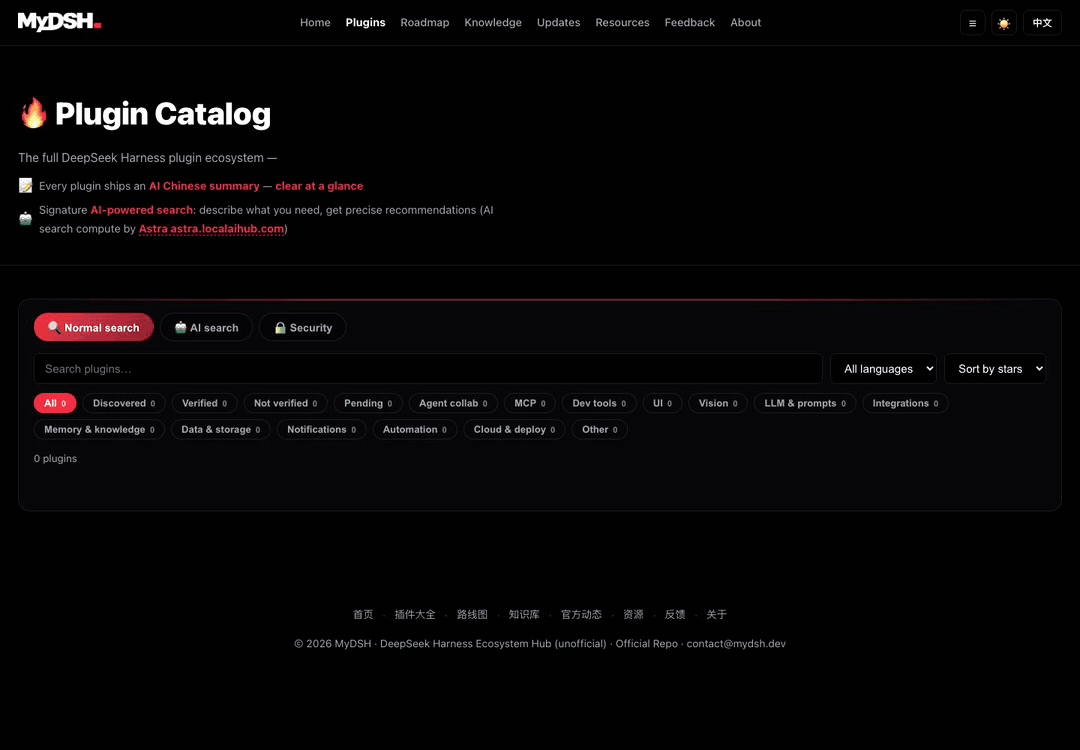Screen dimensions: 1080x750
Task: Filter by the Automation chip
Action: click(x=415, y=429)
